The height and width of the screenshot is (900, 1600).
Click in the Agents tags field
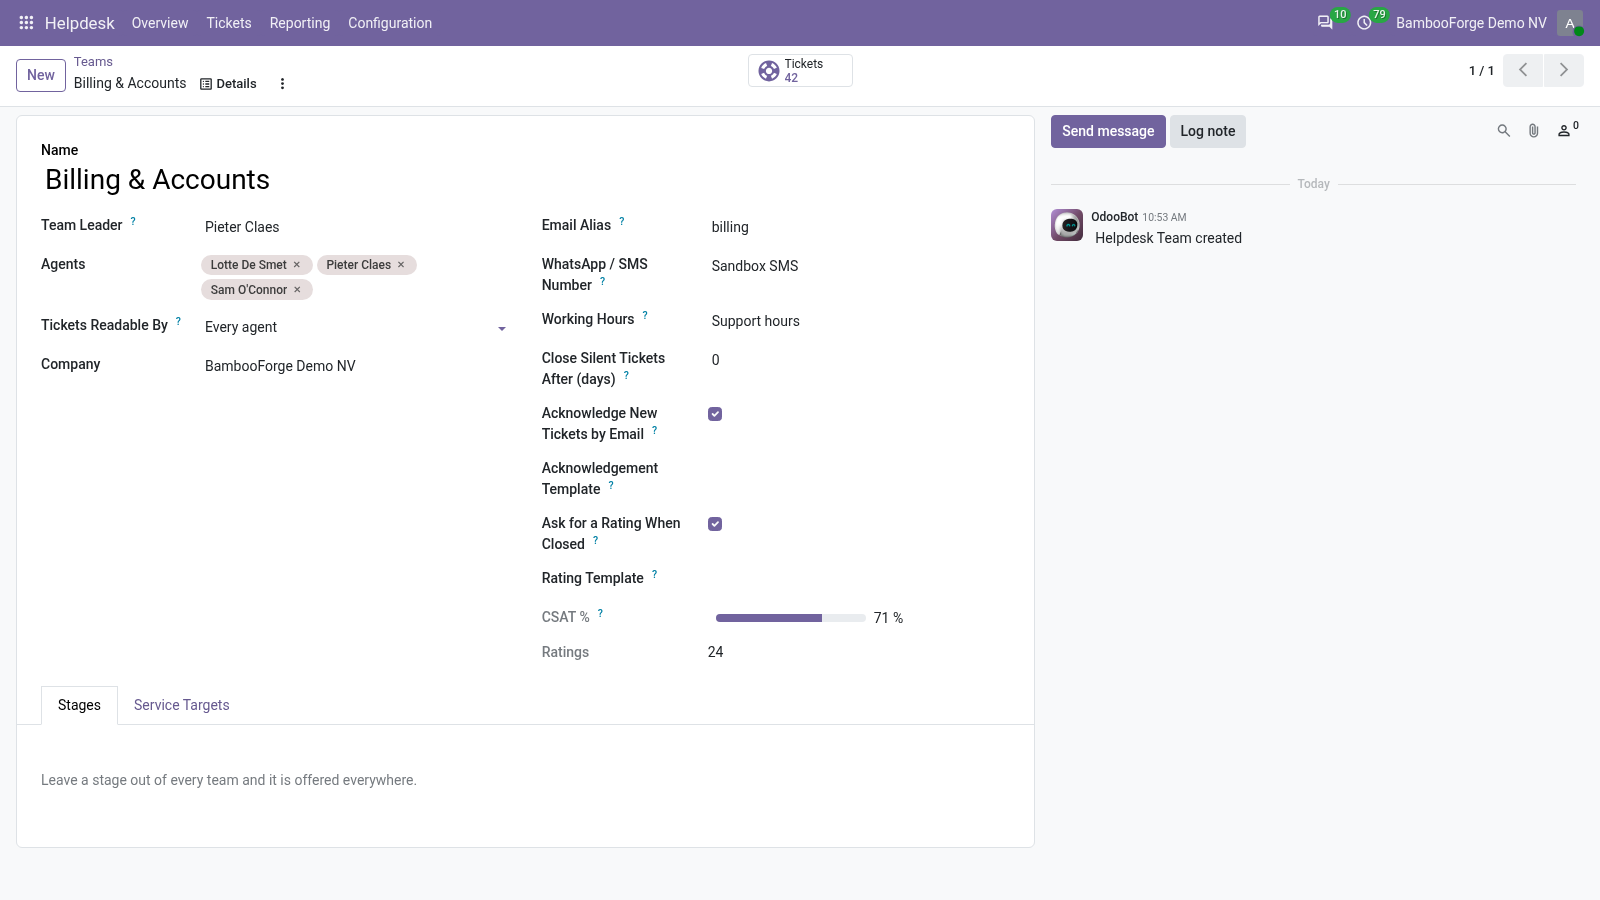355,277
